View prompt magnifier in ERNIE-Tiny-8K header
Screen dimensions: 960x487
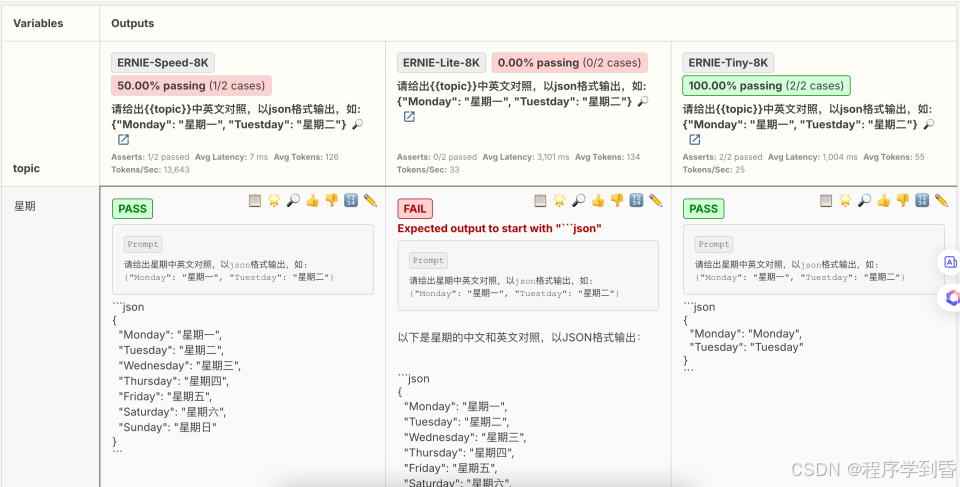coord(929,124)
